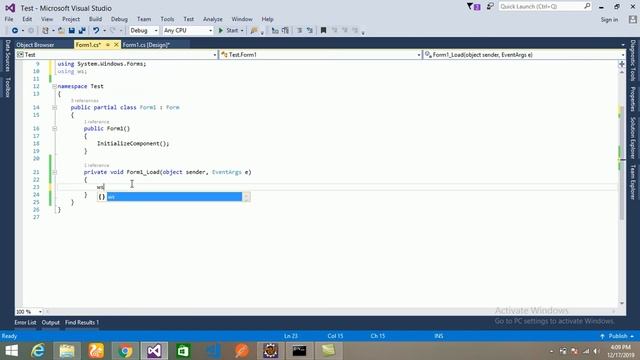Open the Build menu
The width and height of the screenshot is (640, 360).
pos(95,19)
